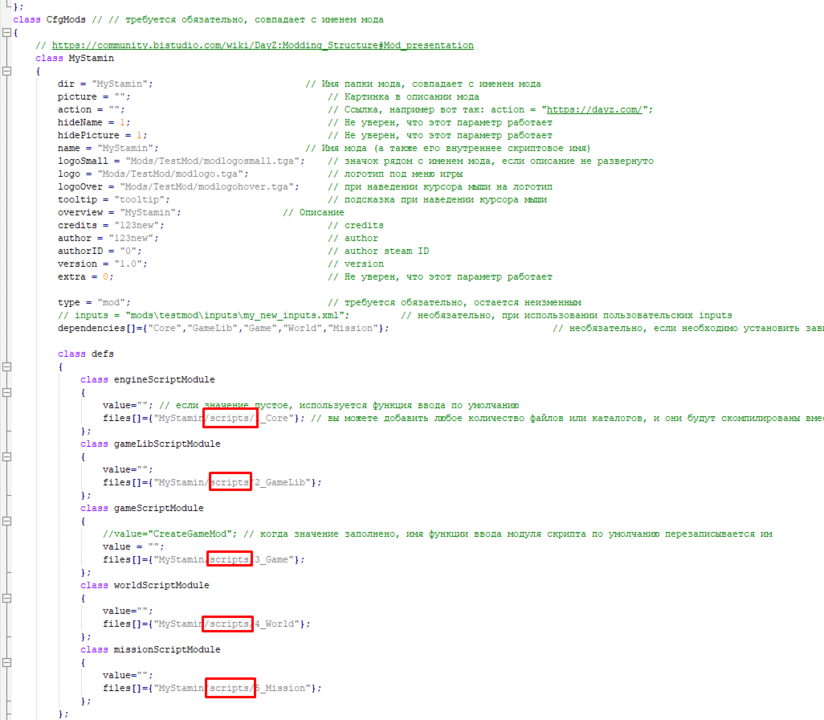Fold the gameScriptModule class block
Screen dimensions: 824x720
click(6, 521)
